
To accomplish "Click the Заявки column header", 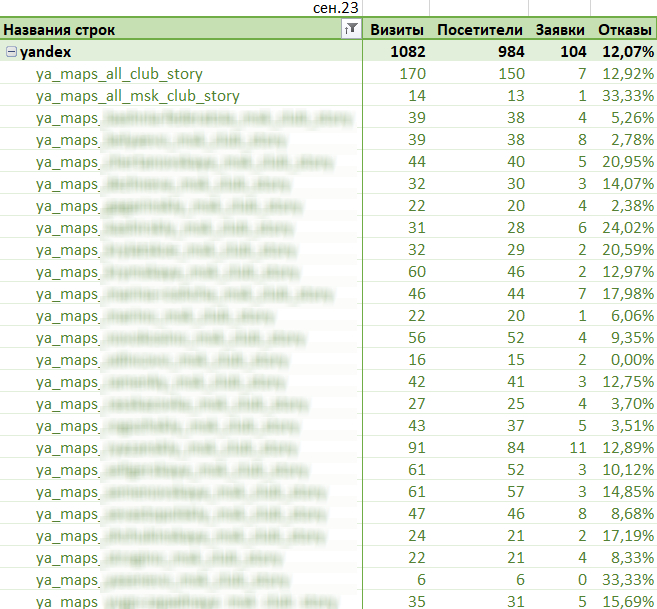I will (x=560, y=30).
